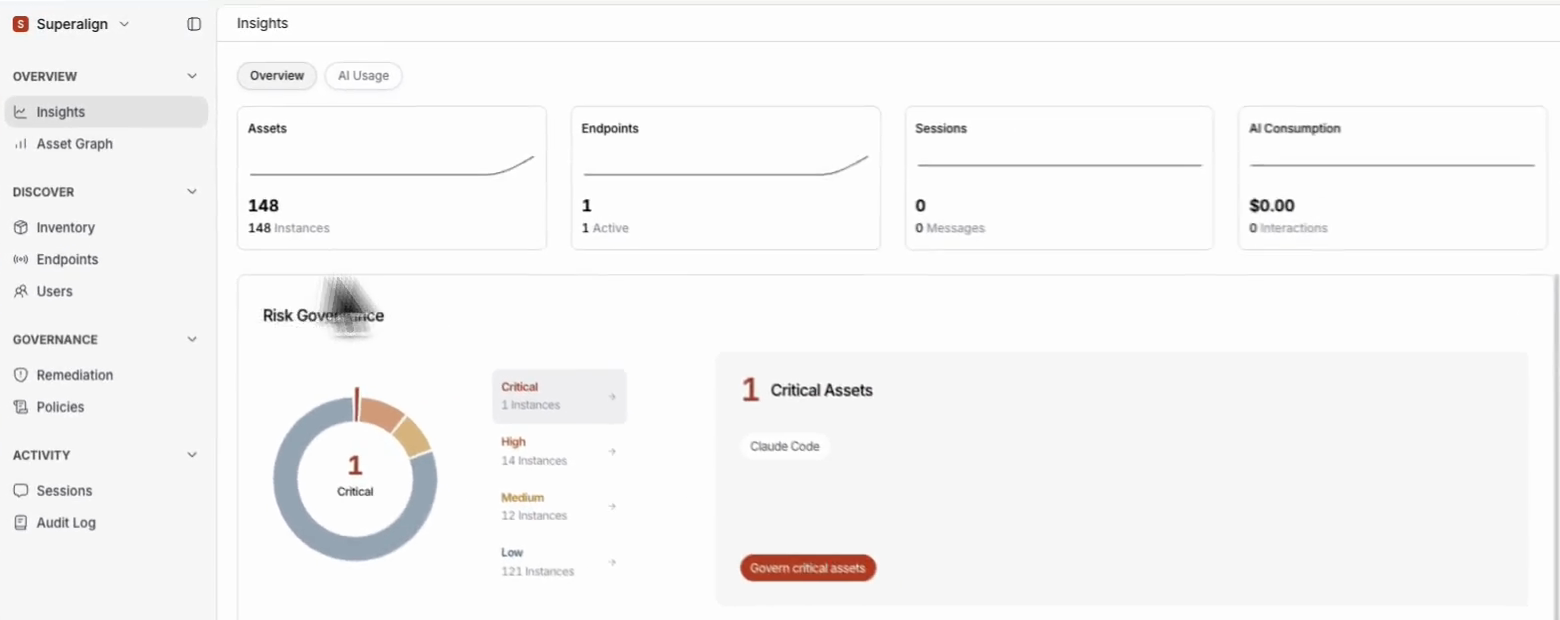1560x620 pixels.
Task: Collapse the DISCOVER section
Action: tap(192, 191)
